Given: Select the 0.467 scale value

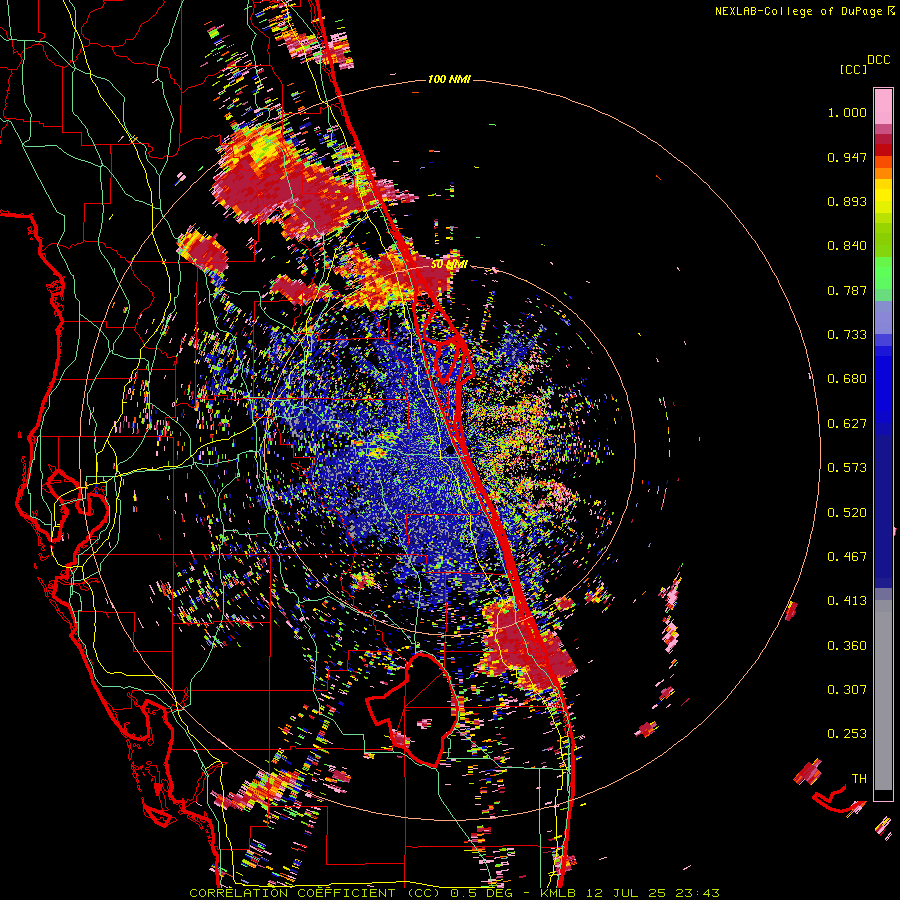Looking at the screenshot, I should 847,557.
